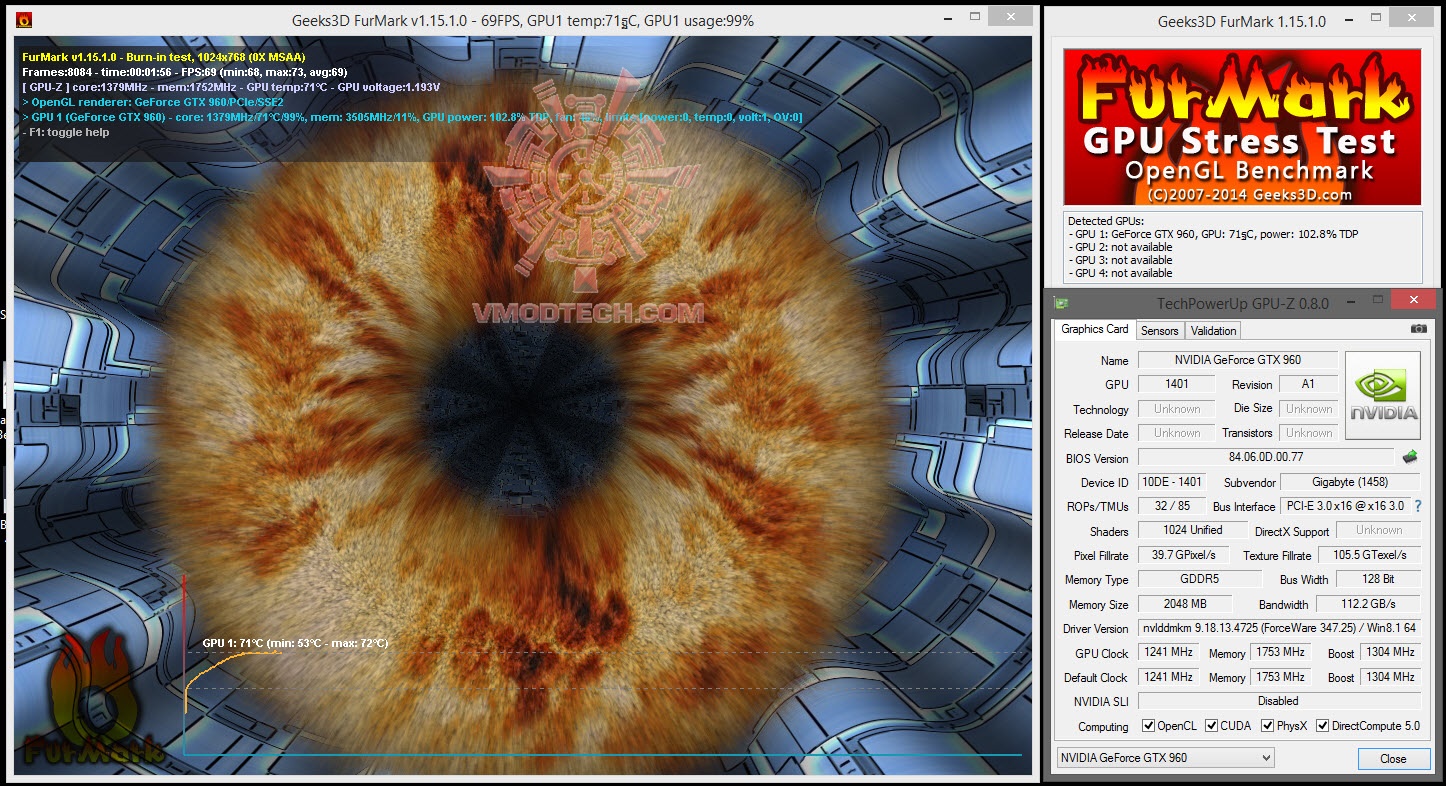Click the Boost value in the GPU Clock row
The height and width of the screenshot is (786, 1446).
[x=1389, y=653]
